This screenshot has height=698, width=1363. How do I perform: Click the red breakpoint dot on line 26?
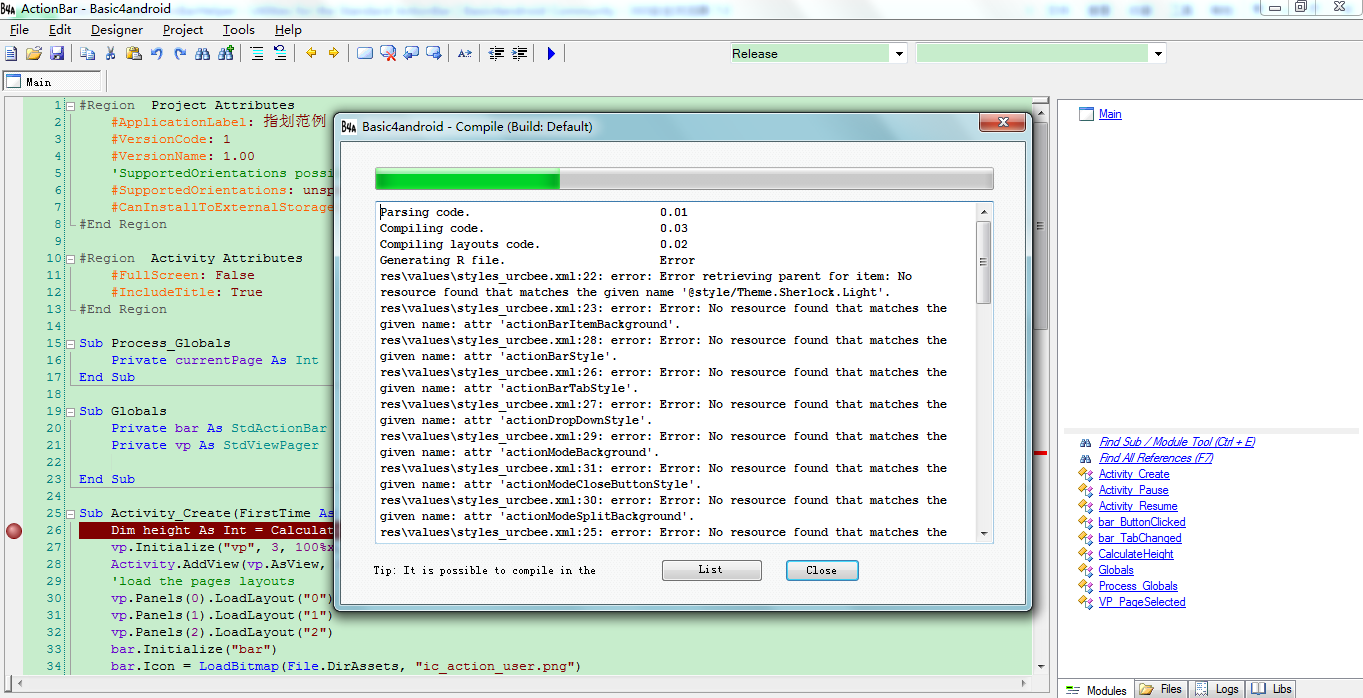[14, 531]
